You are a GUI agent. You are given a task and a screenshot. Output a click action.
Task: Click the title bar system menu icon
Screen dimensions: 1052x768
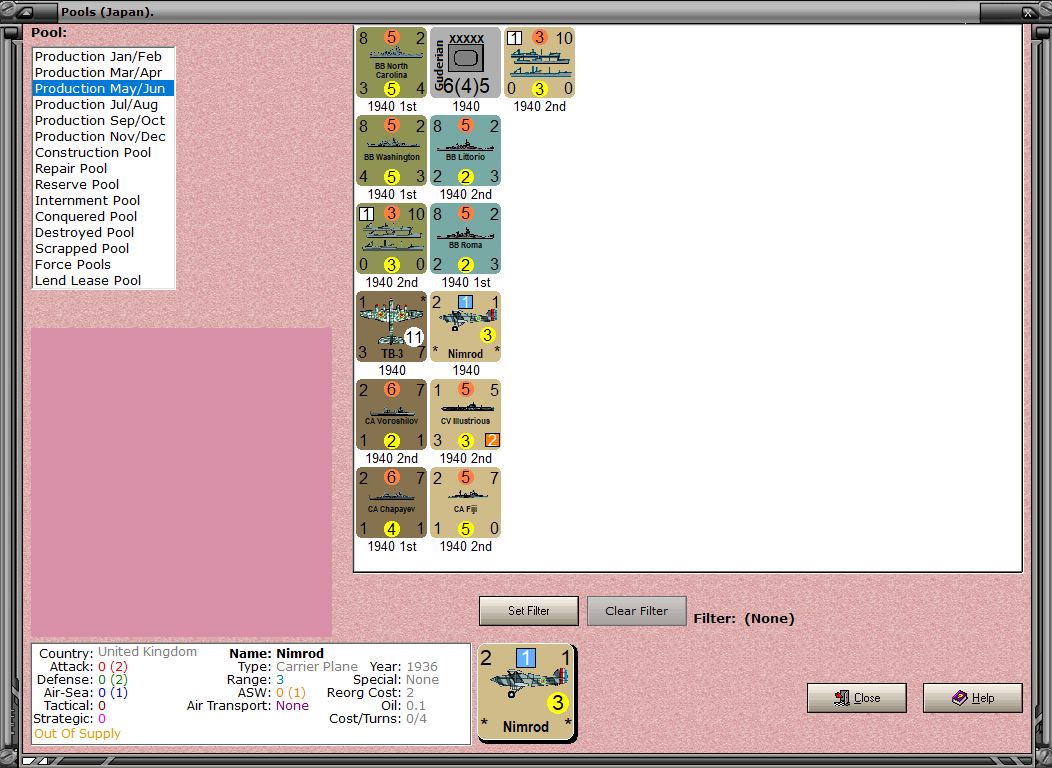[x=27, y=12]
